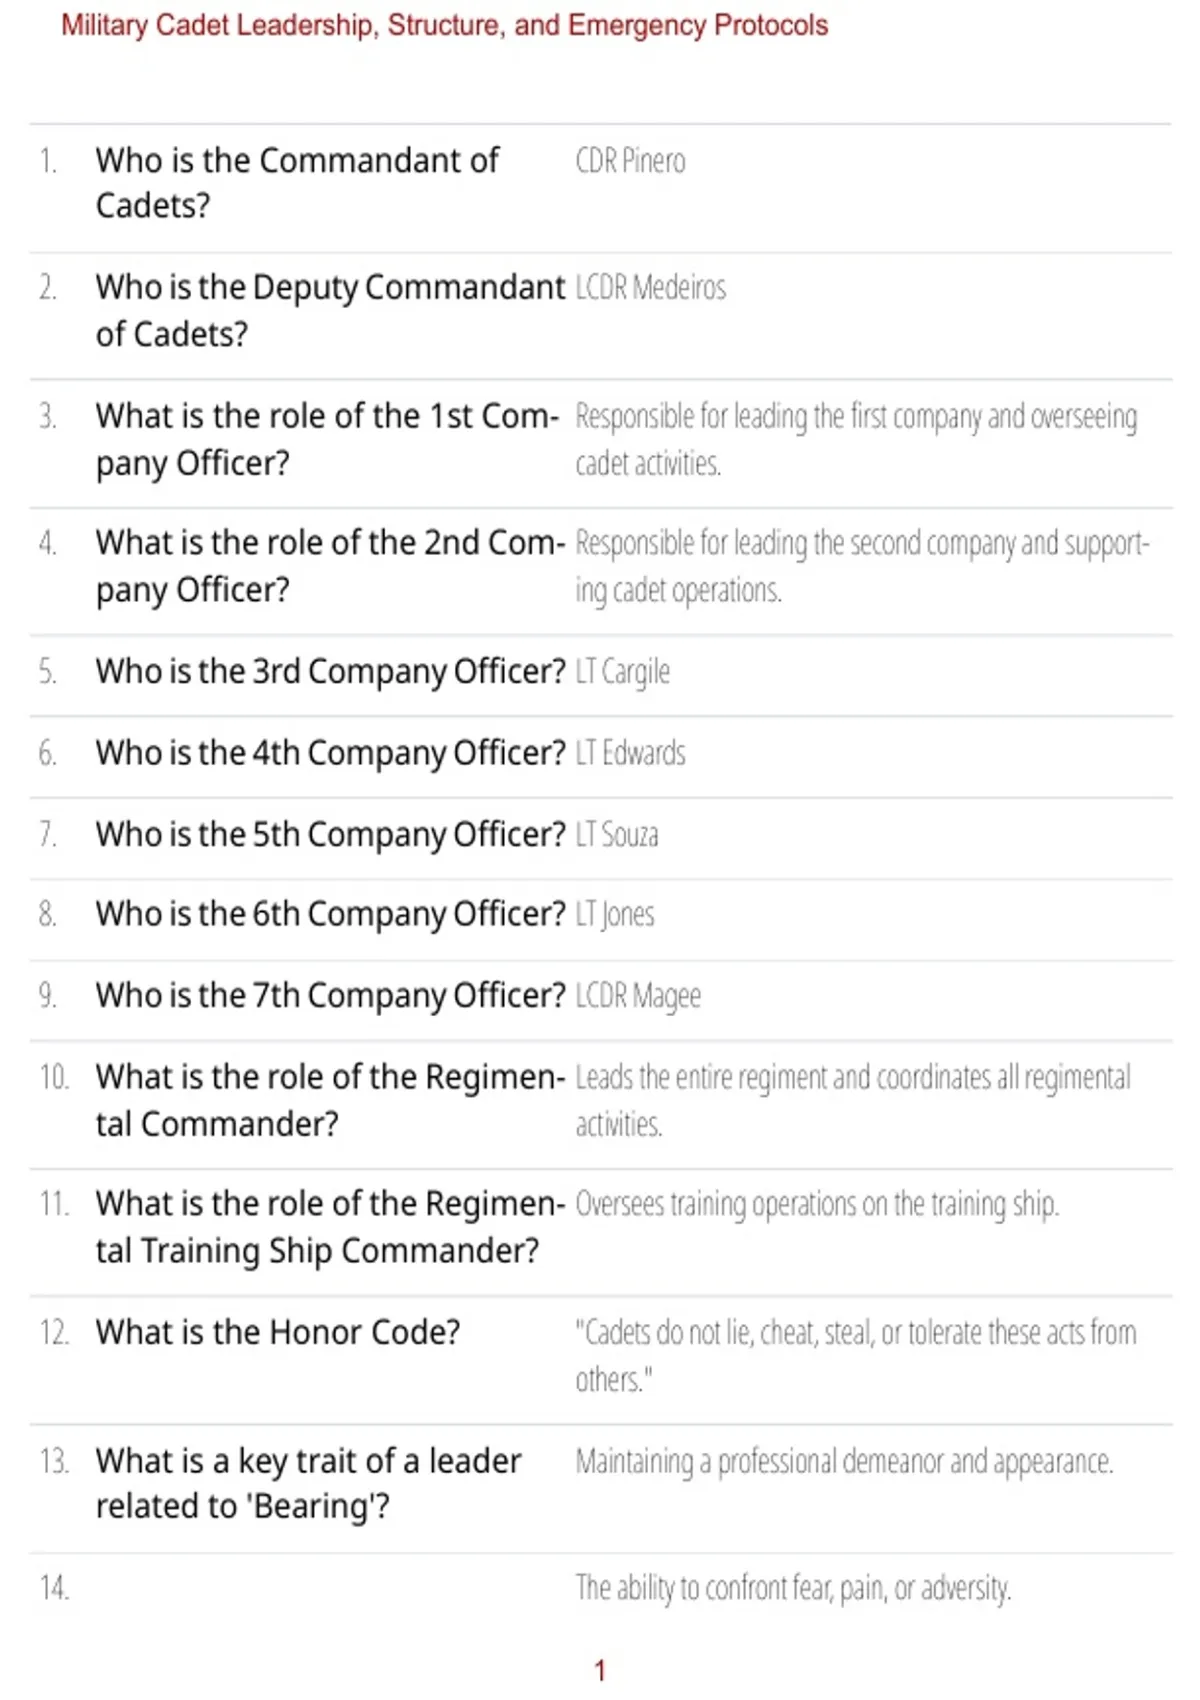1200x1700 pixels.
Task: Click the answer LT Edwards
Action: click(630, 753)
